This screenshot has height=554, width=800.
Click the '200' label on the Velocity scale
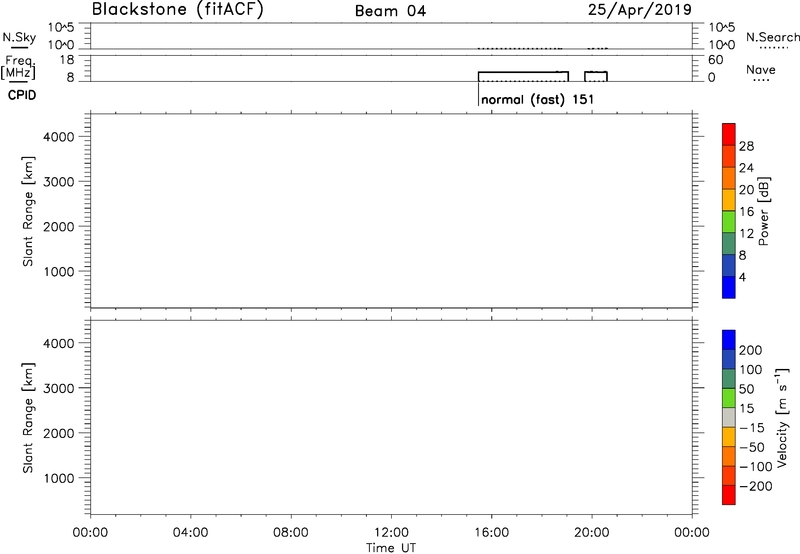pyautogui.click(x=751, y=350)
